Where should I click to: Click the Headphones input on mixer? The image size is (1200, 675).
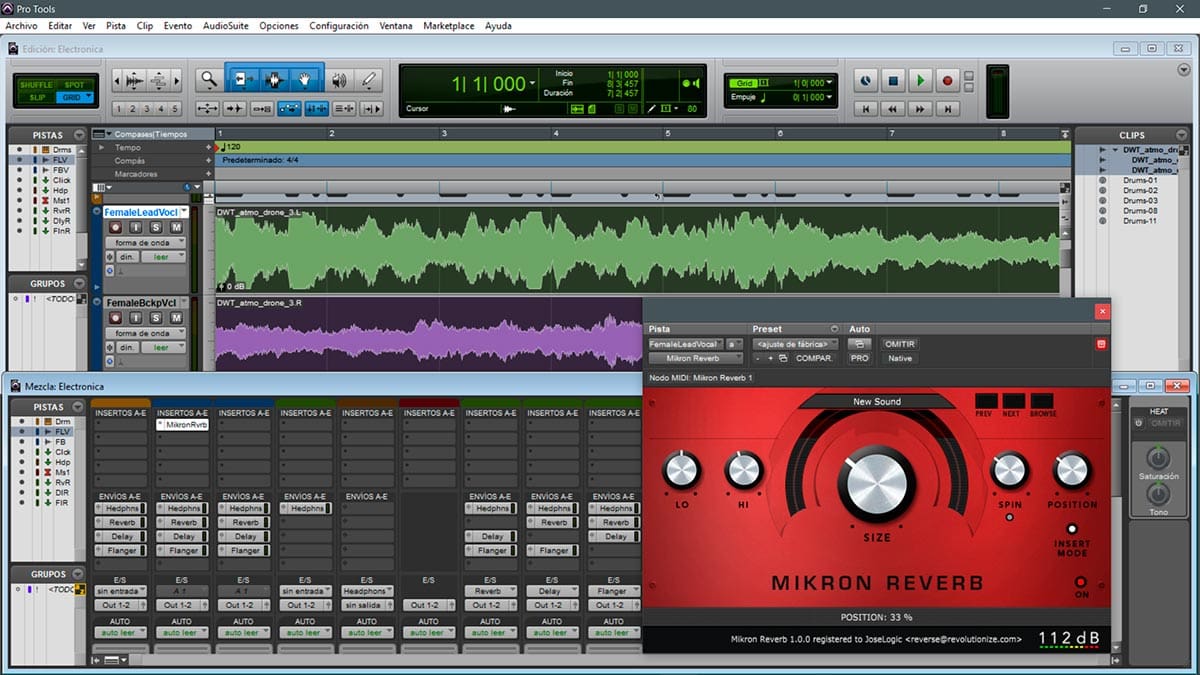367,591
